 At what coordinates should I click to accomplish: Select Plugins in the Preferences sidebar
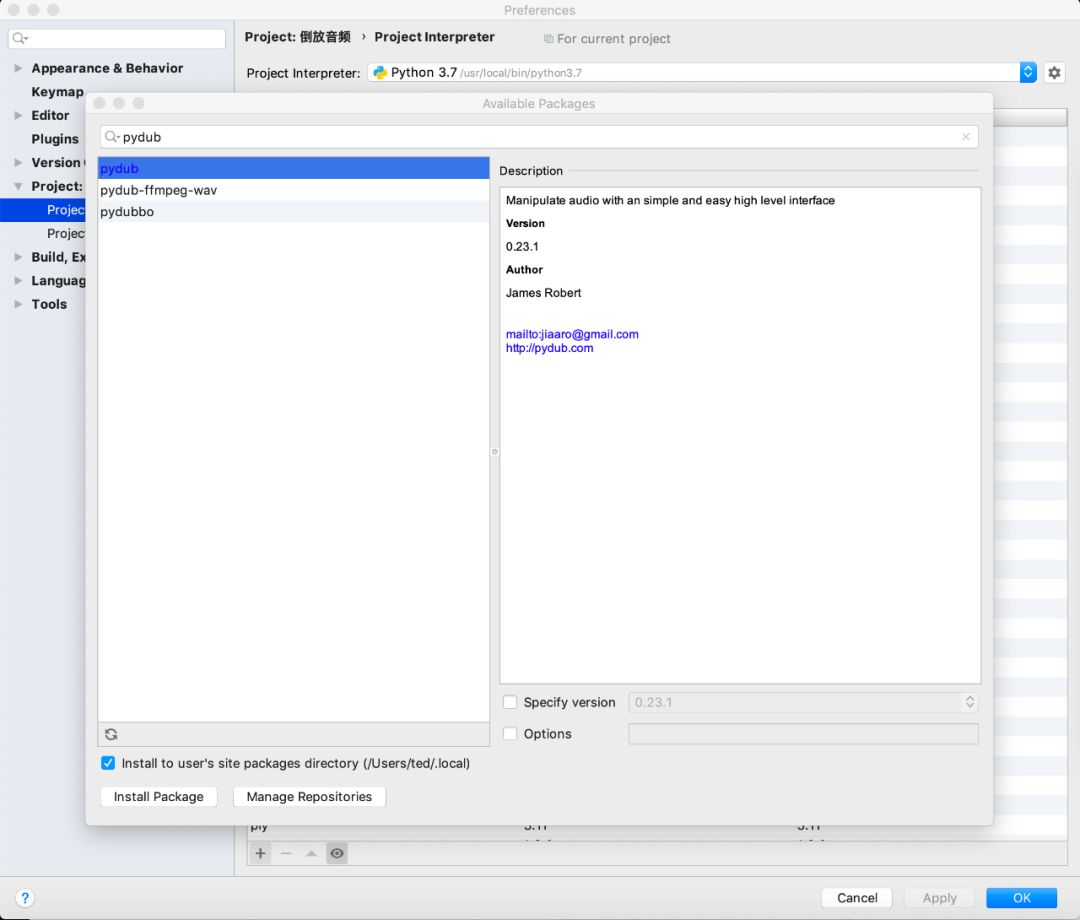(55, 139)
